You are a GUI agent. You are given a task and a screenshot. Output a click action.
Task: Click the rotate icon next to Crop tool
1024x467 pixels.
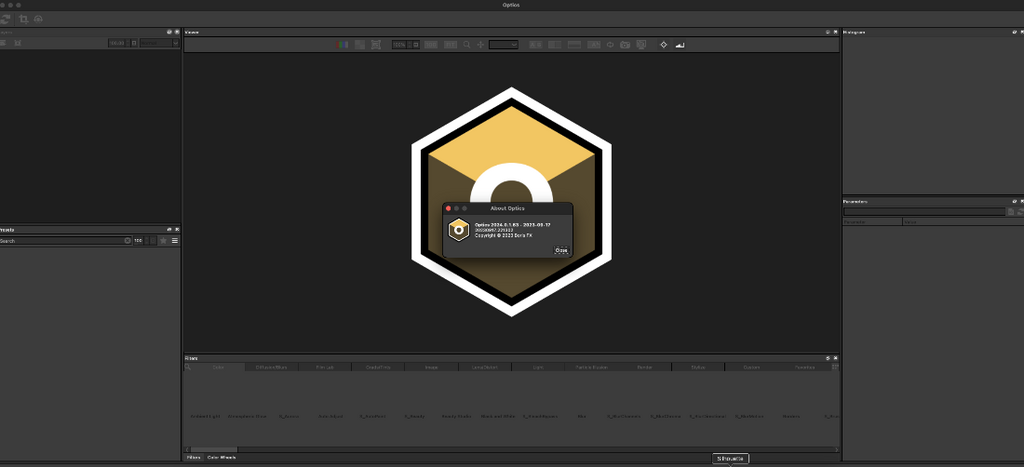[39, 19]
